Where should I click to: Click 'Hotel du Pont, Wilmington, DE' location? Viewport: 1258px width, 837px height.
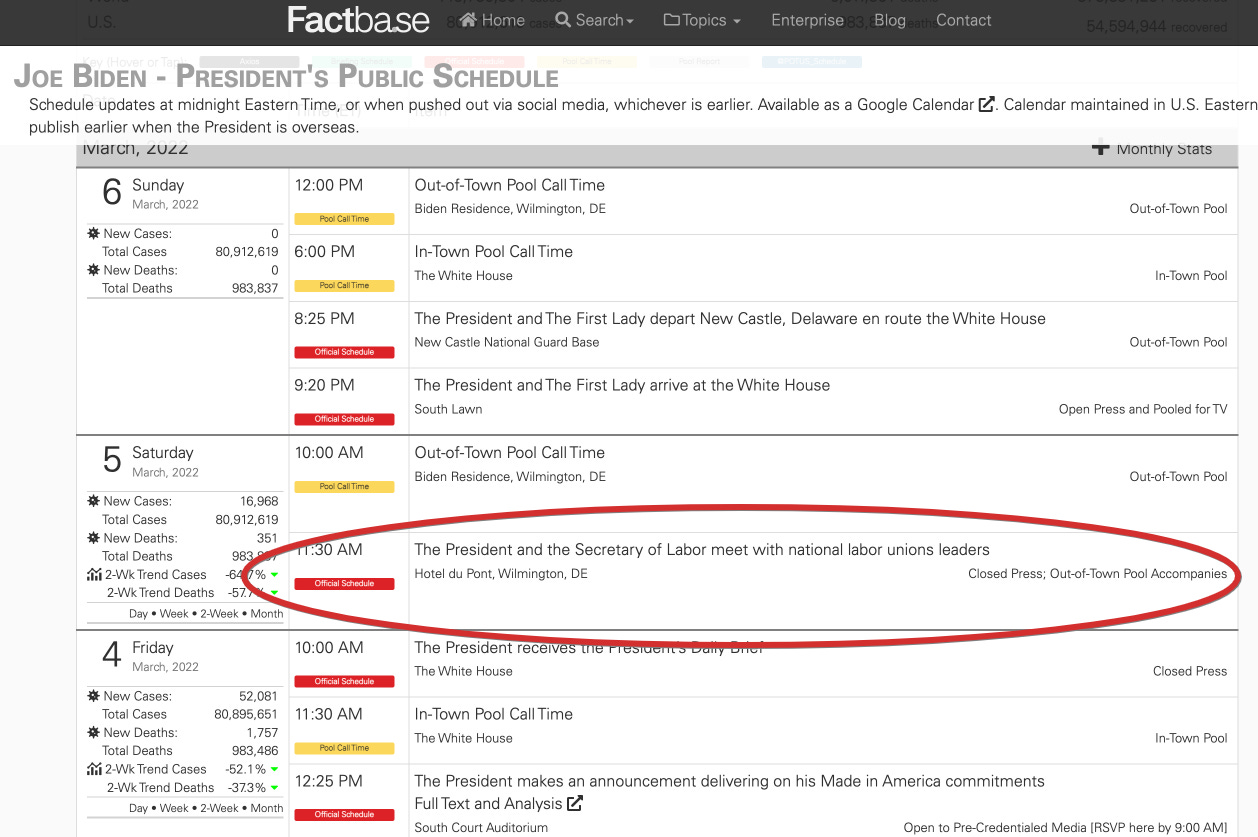click(501, 574)
